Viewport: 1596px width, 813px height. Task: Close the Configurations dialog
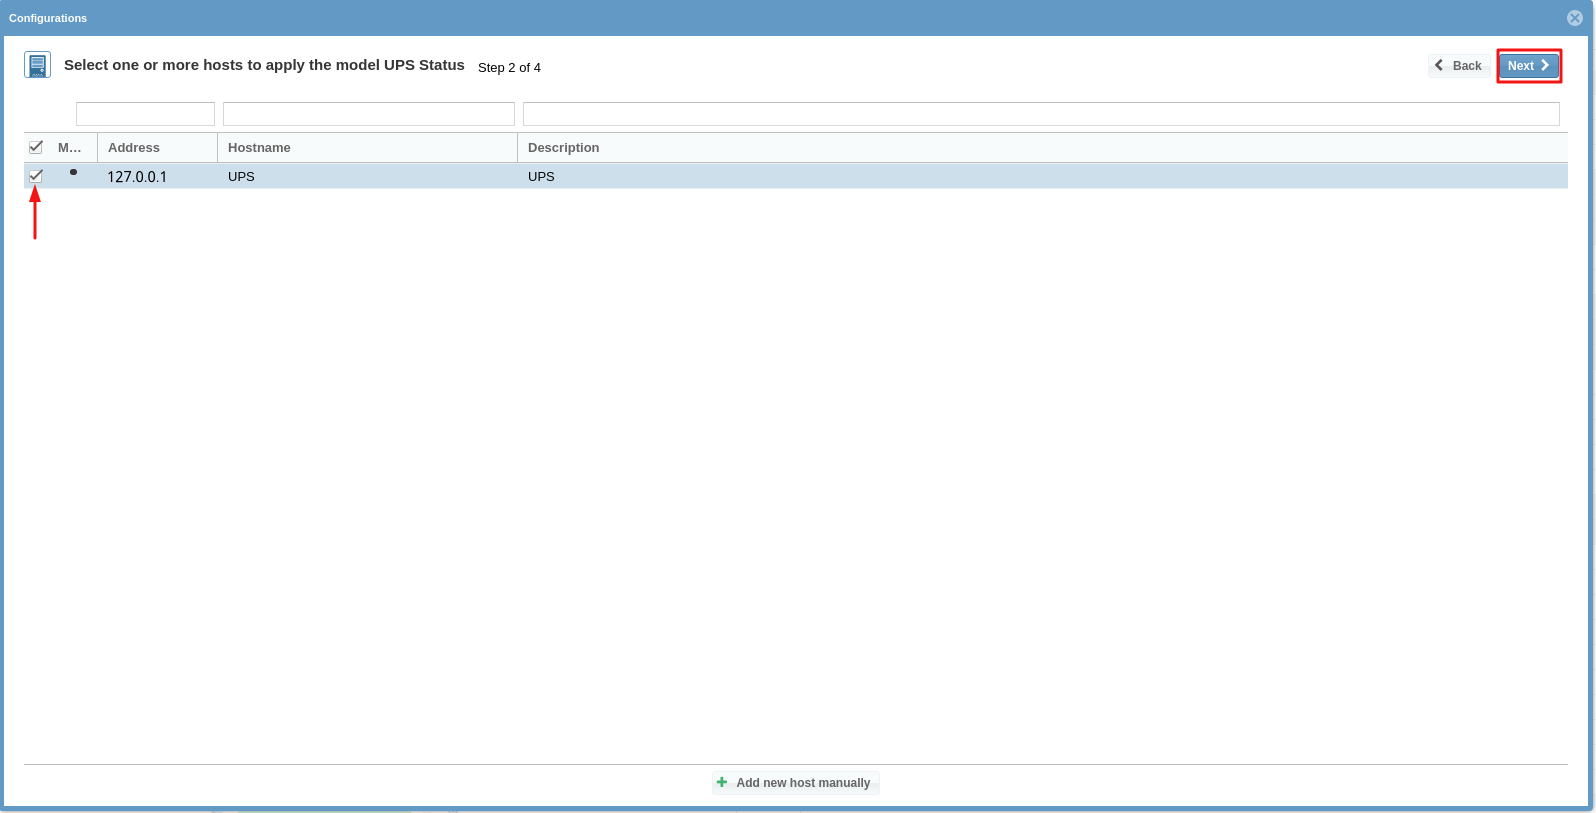point(1574,18)
